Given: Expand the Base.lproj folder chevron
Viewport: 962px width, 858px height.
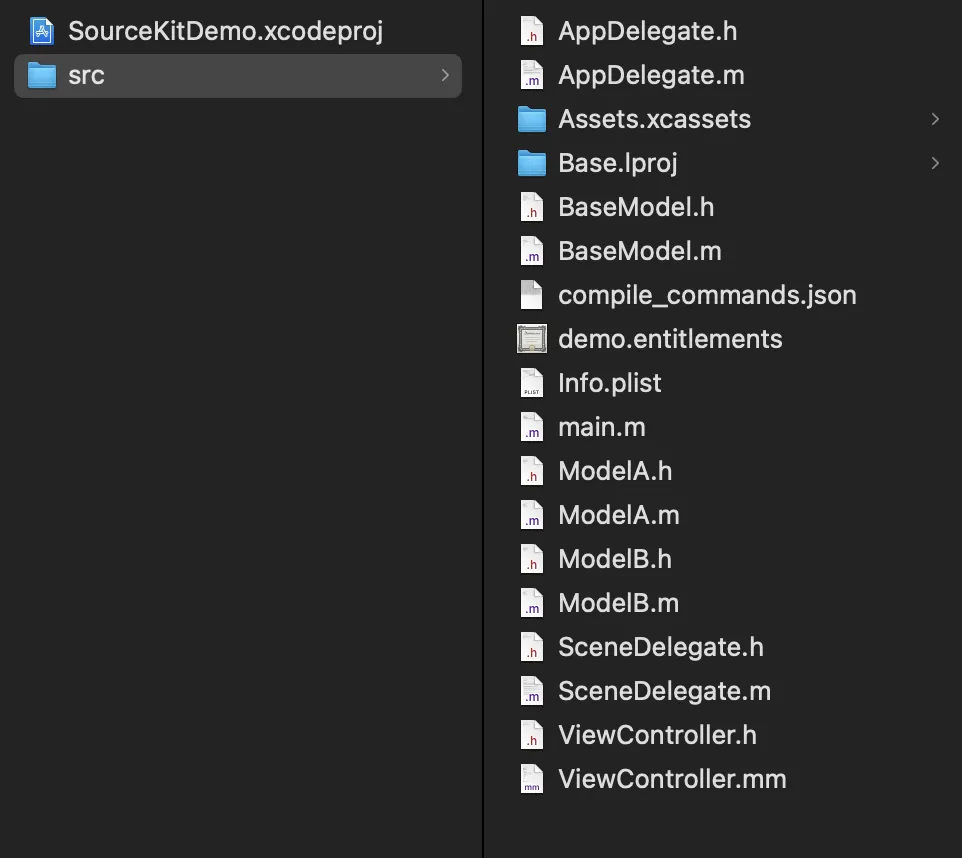Looking at the screenshot, I should click(935, 163).
